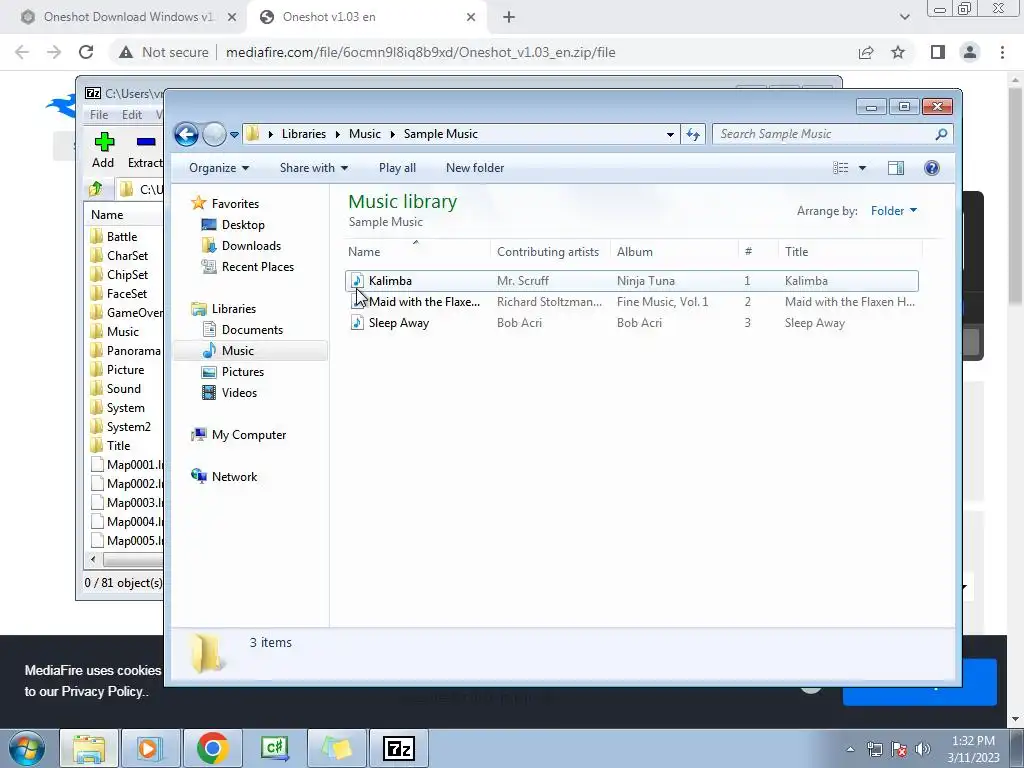Click Sample Music in the breadcrumb
Screen dimensions: 1024x768
click(x=441, y=134)
